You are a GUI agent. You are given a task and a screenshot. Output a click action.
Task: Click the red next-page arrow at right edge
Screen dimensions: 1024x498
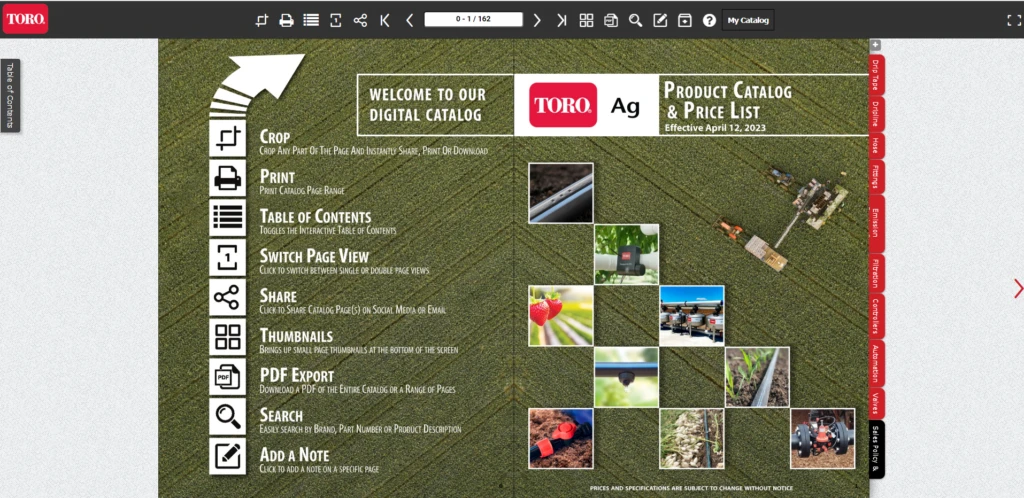click(1017, 288)
